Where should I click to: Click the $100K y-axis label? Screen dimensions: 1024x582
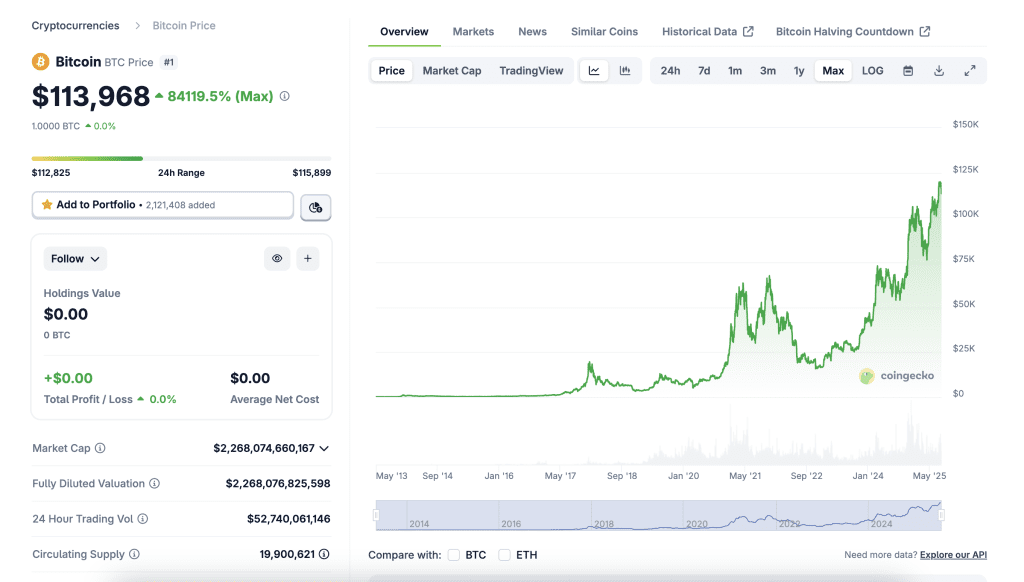click(x=965, y=214)
